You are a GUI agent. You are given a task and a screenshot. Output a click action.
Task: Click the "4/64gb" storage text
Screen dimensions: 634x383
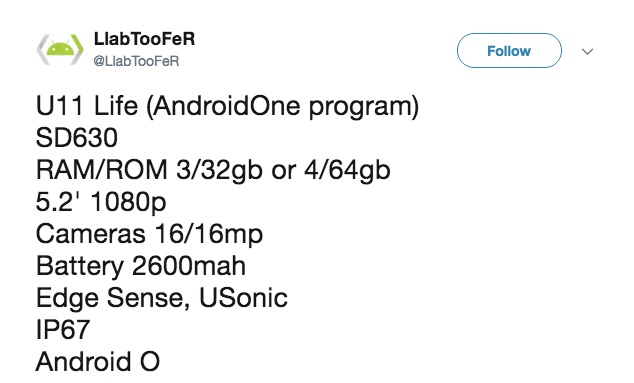point(347,171)
